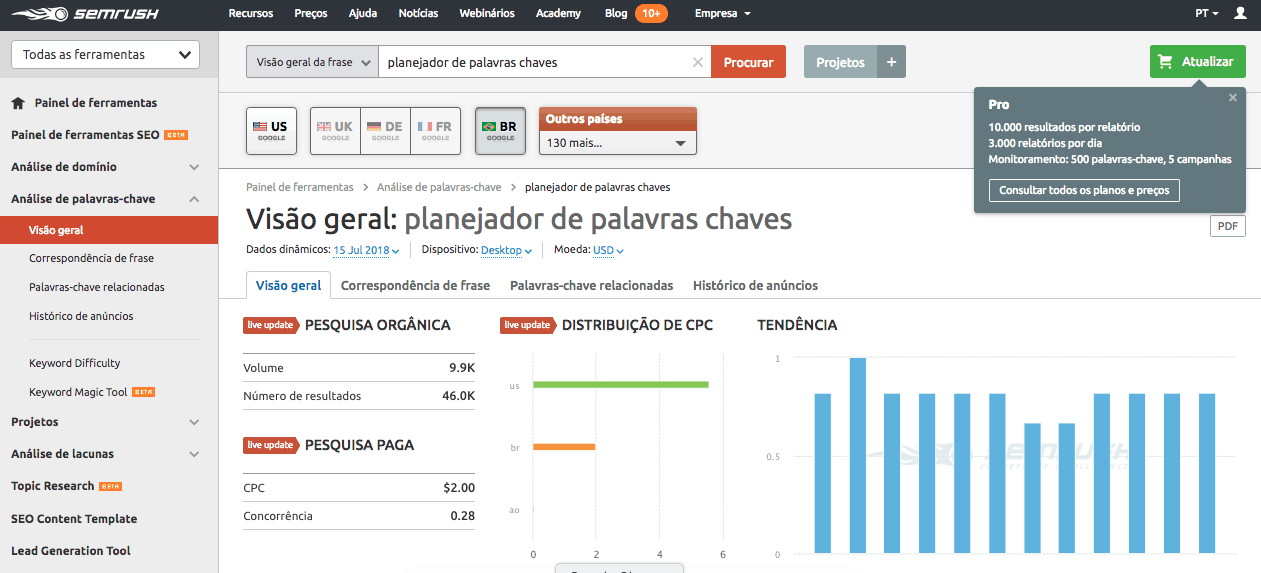Viewport: 1261px width, 573px height.
Task: Open SEO Content Template in sidebar
Action: (74, 519)
